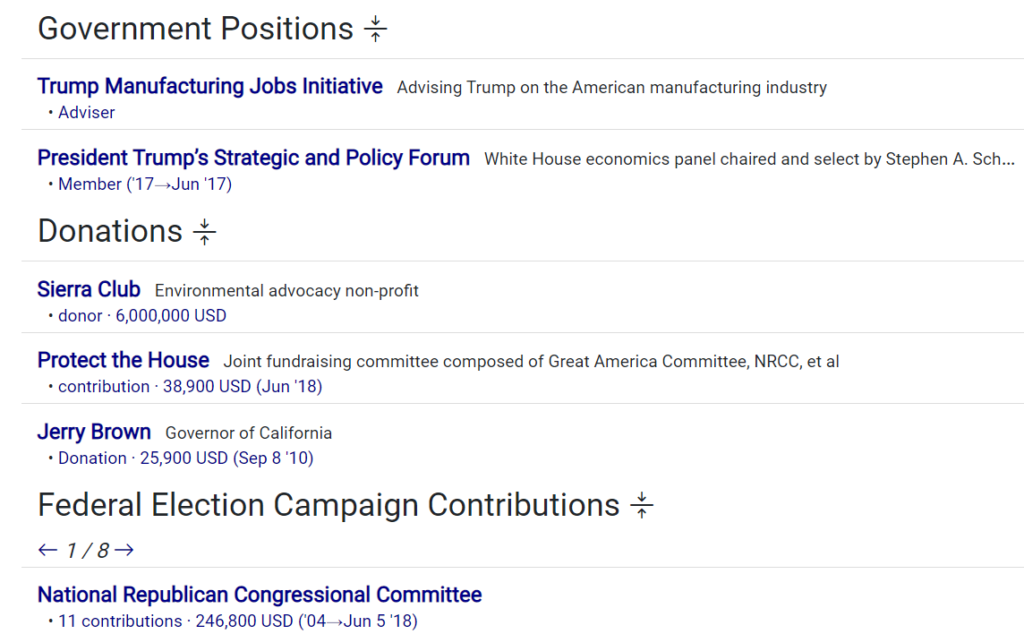Screen dimensions: 1024x634
Task: Click the Donation 25,900 USD detail
Action: pos(186,459)
